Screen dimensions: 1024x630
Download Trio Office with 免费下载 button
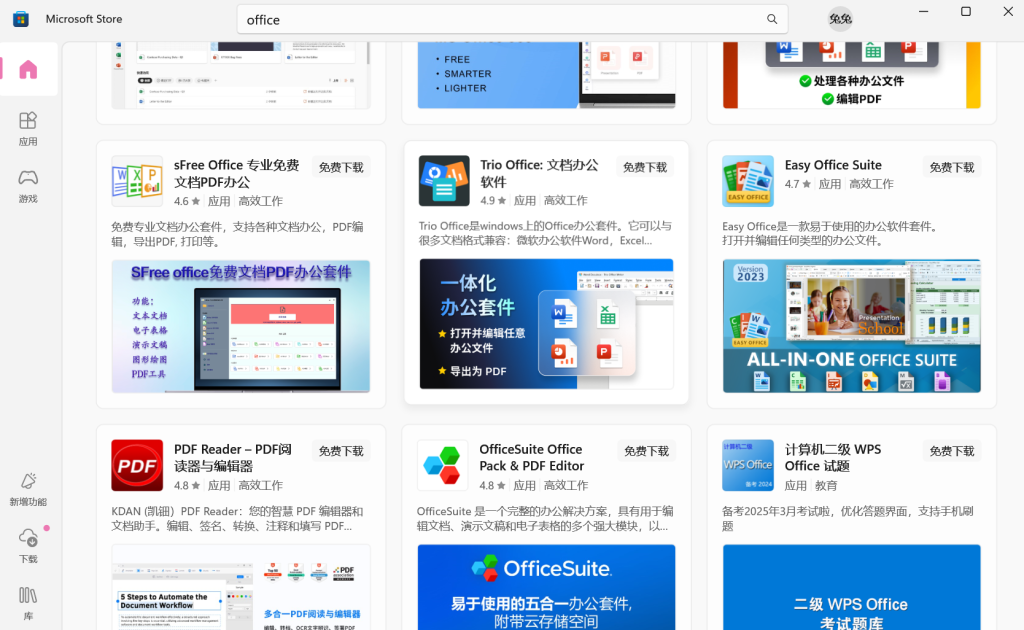tap(645, 167)
